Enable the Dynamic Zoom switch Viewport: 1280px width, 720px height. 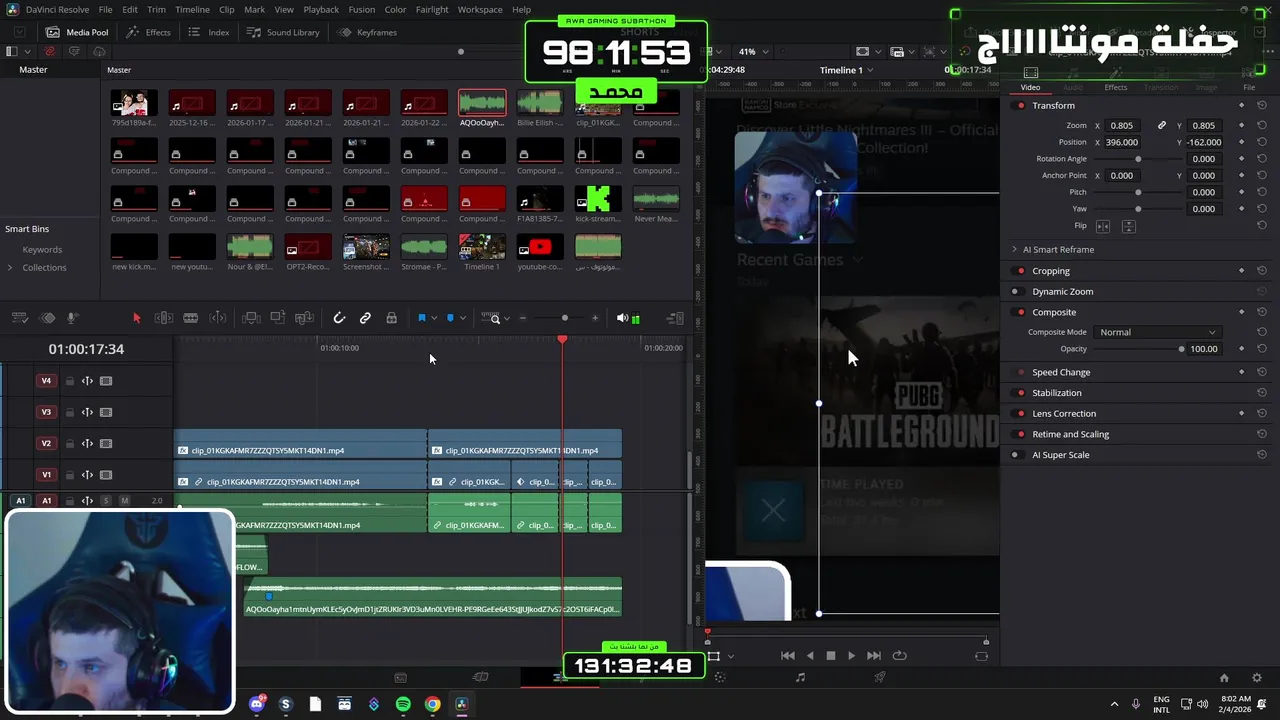(1016, 291)
